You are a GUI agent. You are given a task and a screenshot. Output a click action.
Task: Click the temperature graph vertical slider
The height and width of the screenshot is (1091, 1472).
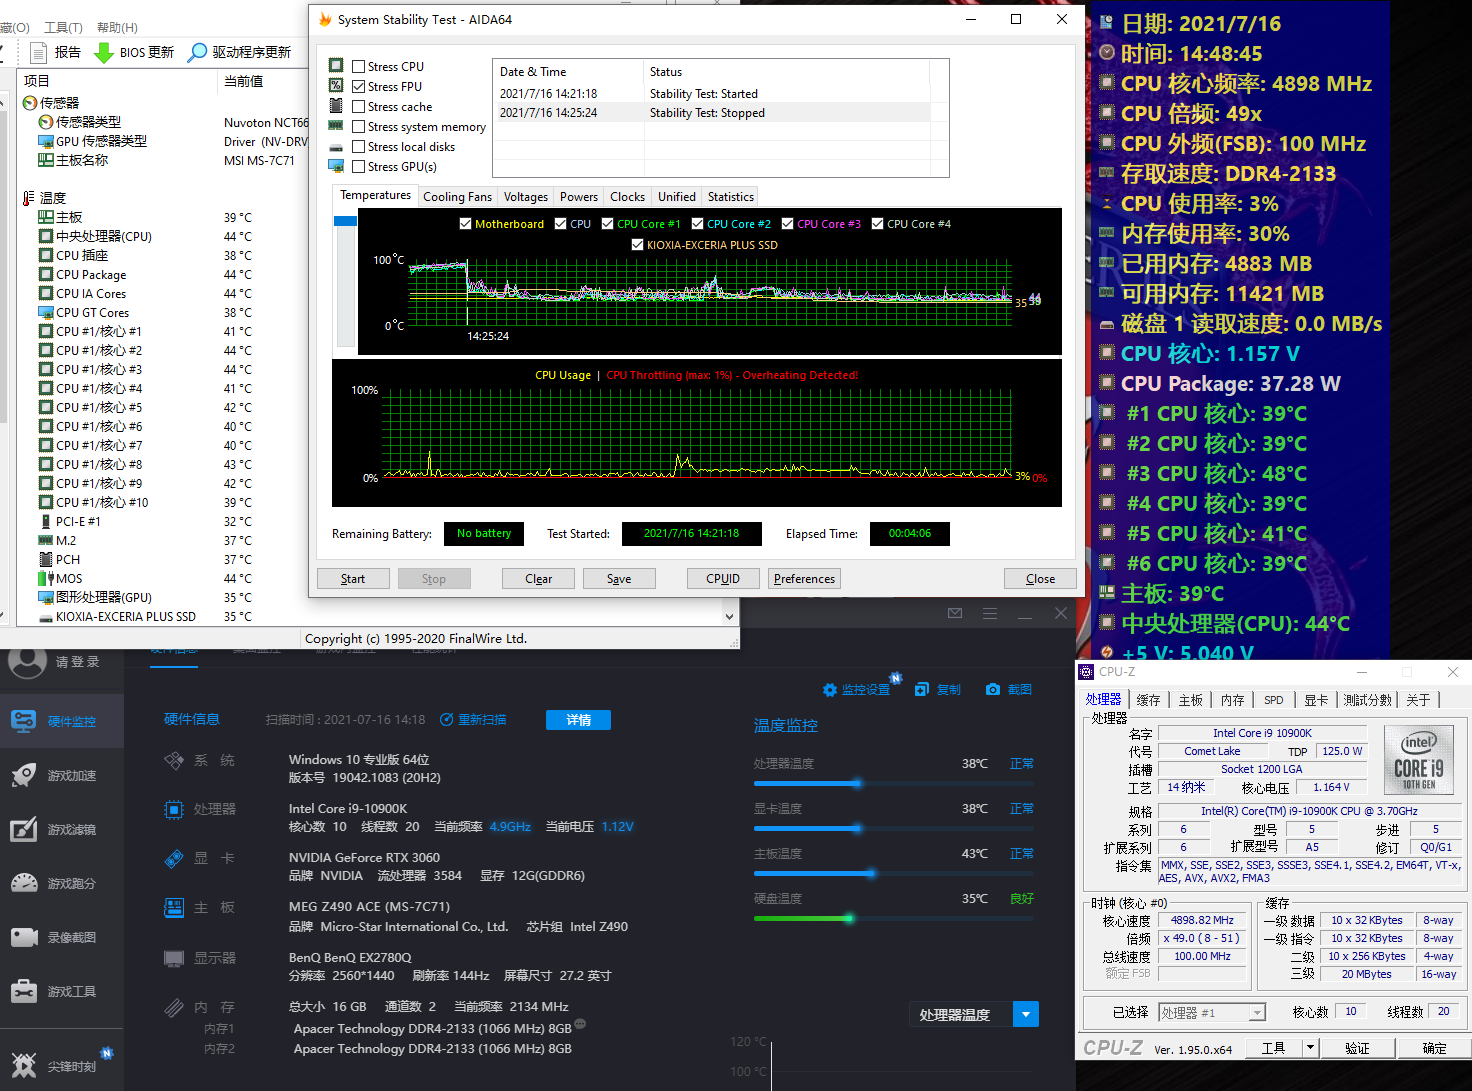point(345,280)
